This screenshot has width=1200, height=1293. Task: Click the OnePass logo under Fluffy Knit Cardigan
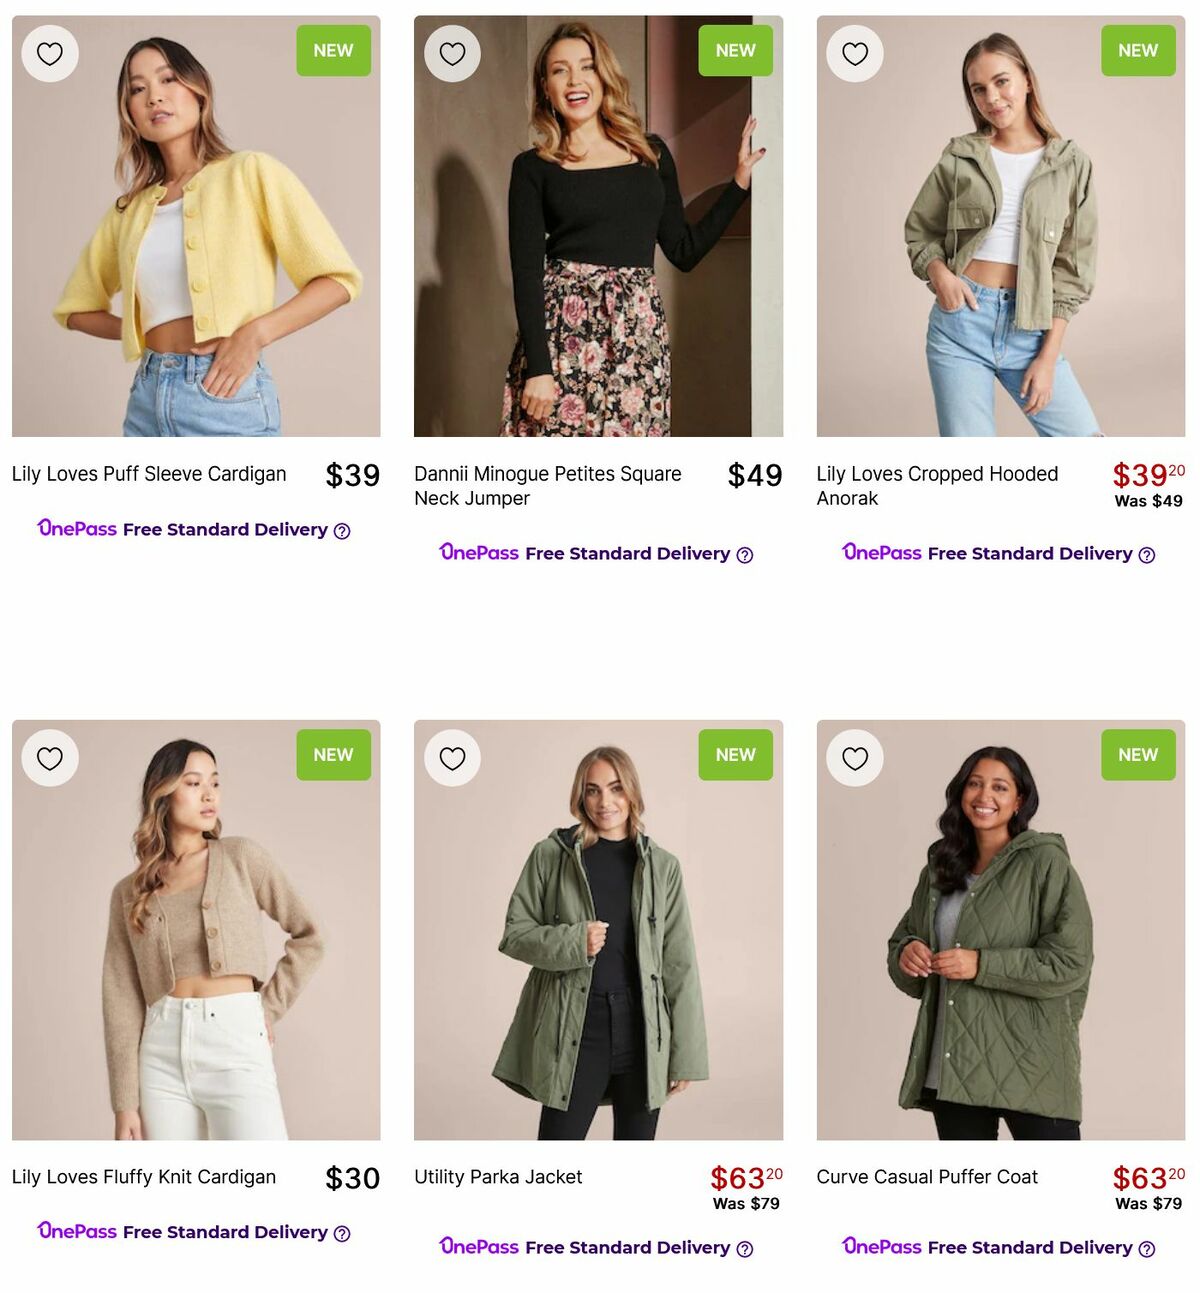(76, 1231)
